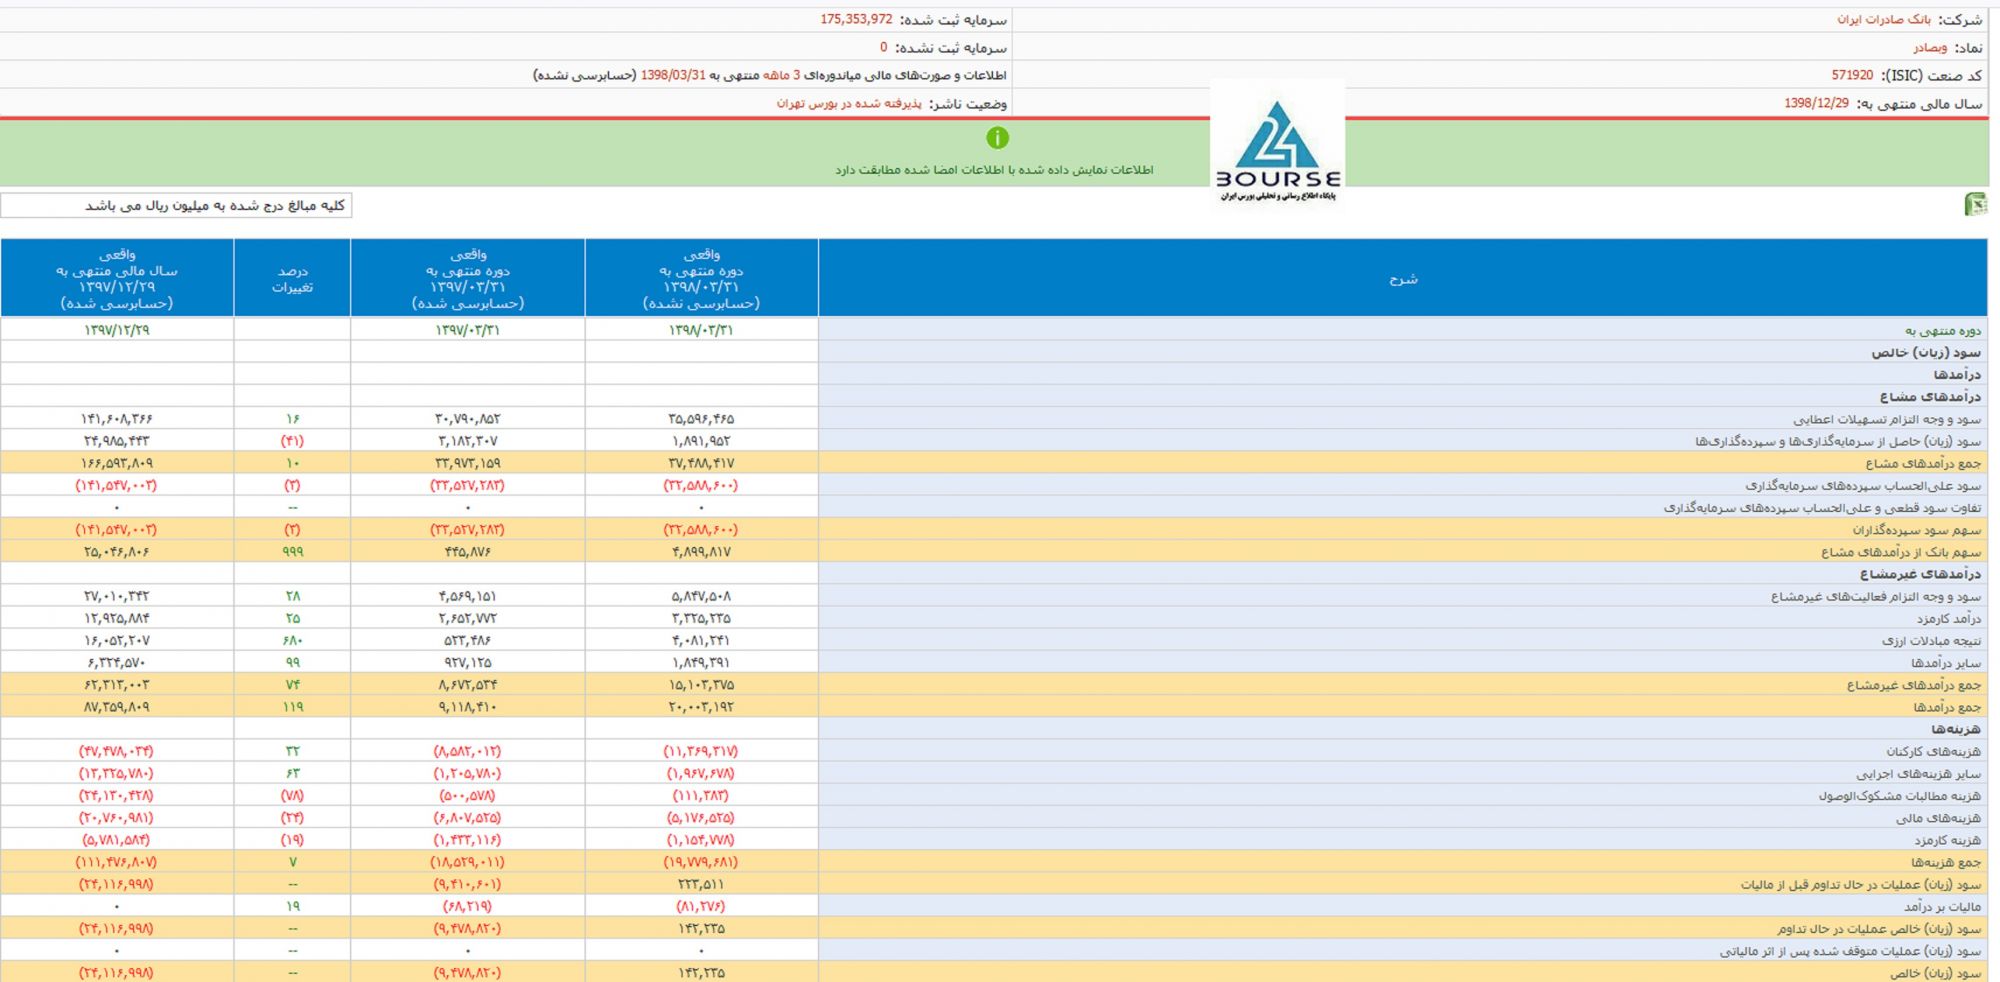
Task: Select row 'سایر درآمدها'
Action: pos(994,662)
